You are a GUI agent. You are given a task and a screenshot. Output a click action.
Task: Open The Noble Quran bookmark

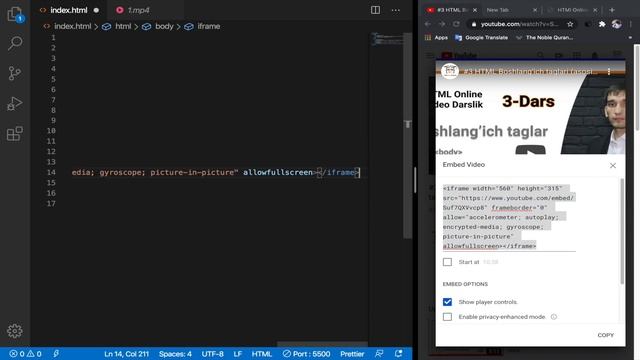544,38
